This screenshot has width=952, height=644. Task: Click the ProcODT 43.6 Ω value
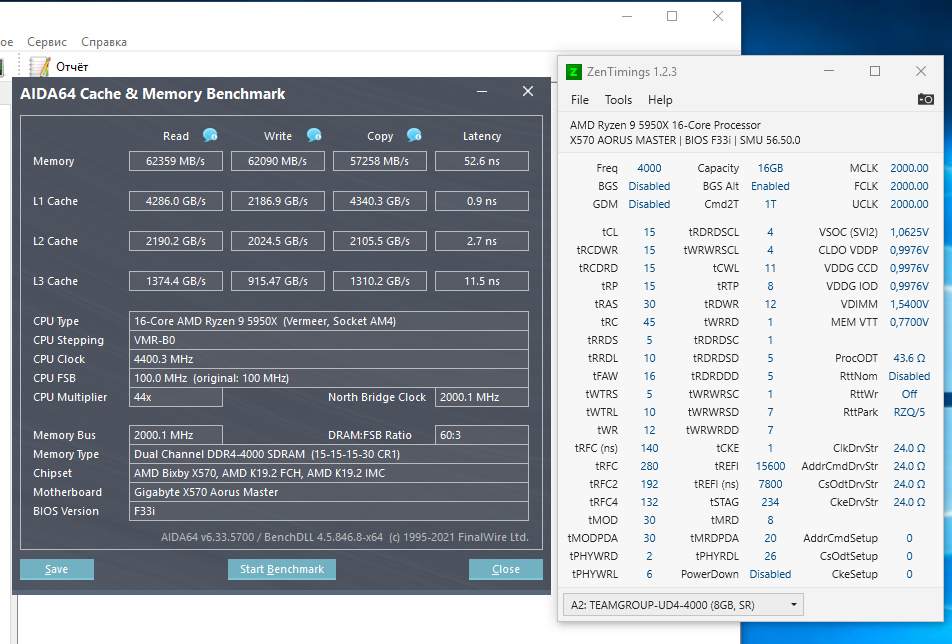point(909,358)
